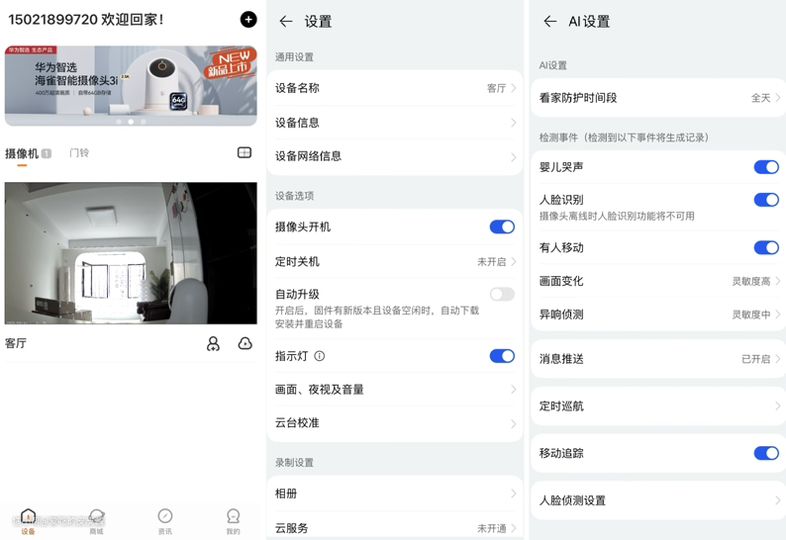The height and width of the screenshot is (540, 786).
Task: Open 异响侦测 sensitivity setting
Action: 658,315
